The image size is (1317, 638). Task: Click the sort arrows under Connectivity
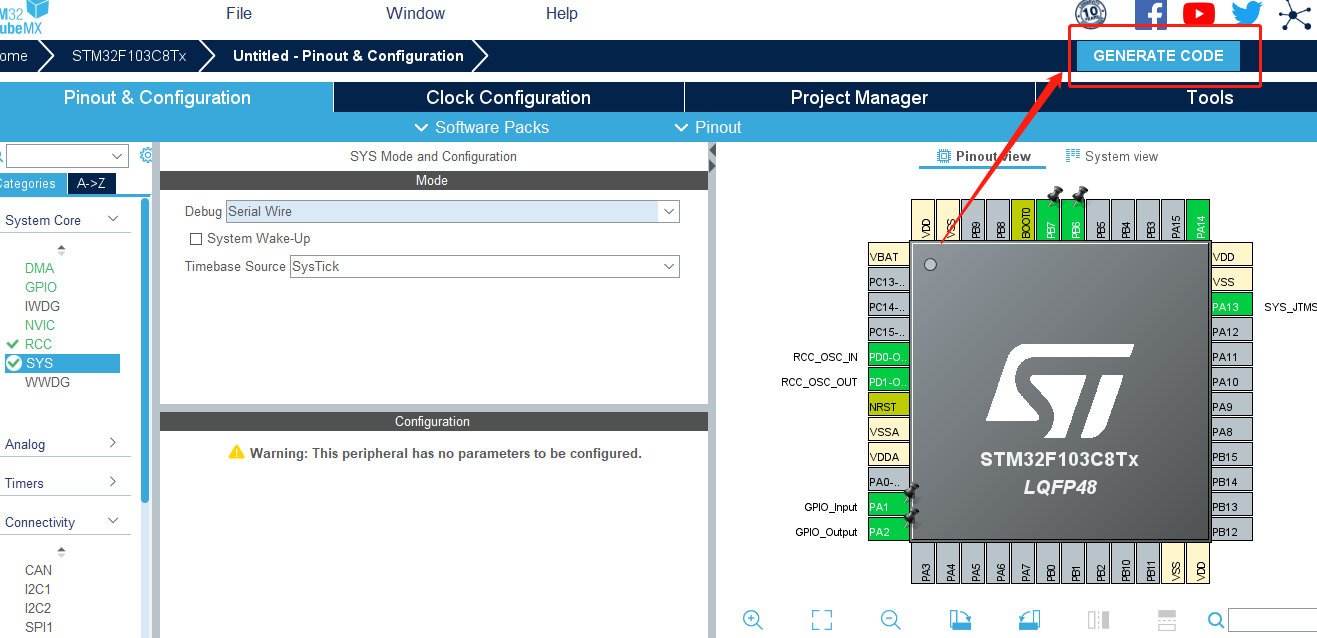click(x=61, y=551)
